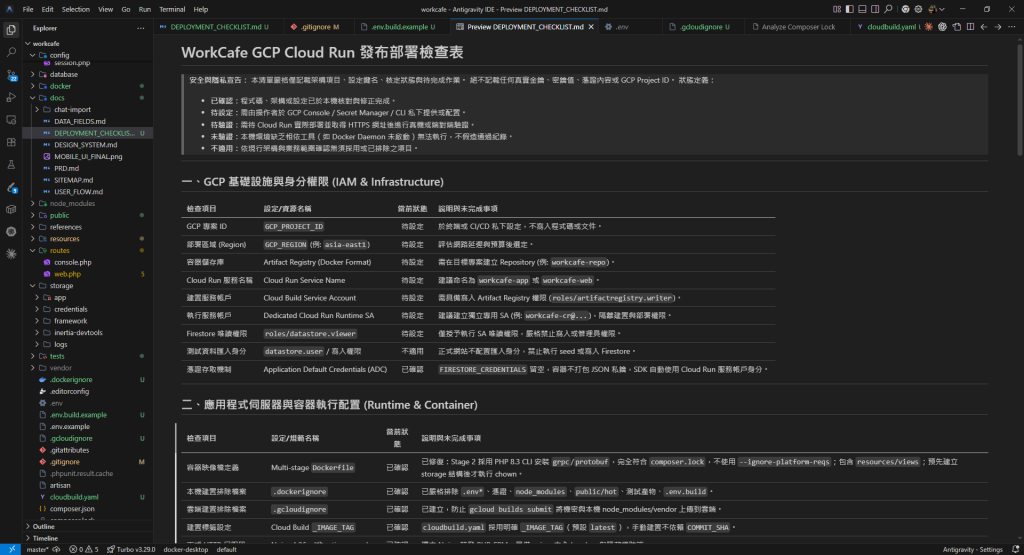Open the Extensions view

[x=11, y=142]
